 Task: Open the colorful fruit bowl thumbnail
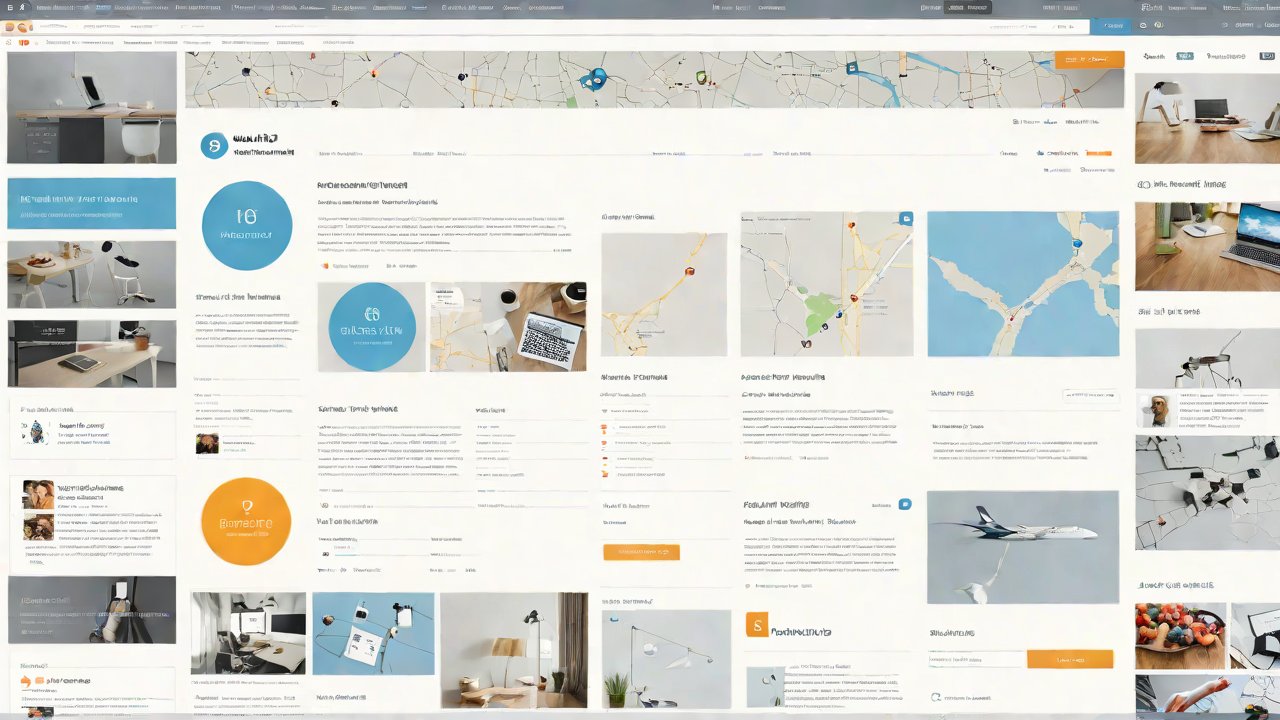point(1179,636)
